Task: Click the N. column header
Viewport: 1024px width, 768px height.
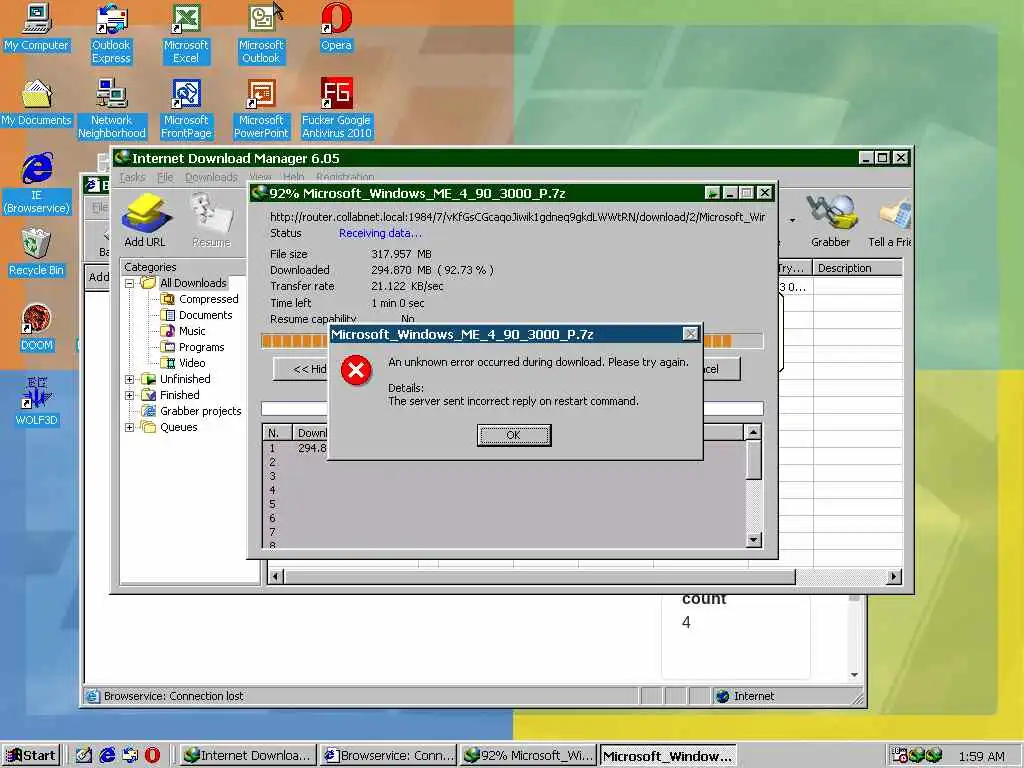Action: tap(277, 433)
